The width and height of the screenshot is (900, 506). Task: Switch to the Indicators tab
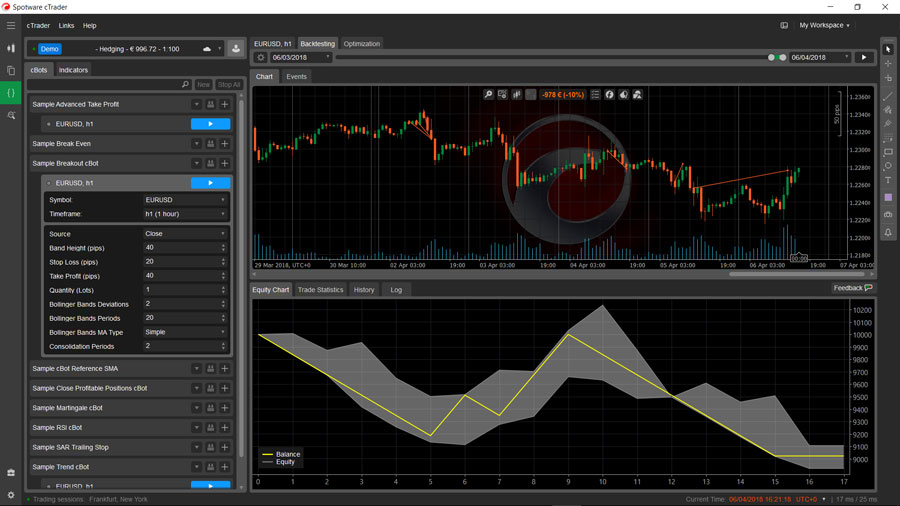73,70
